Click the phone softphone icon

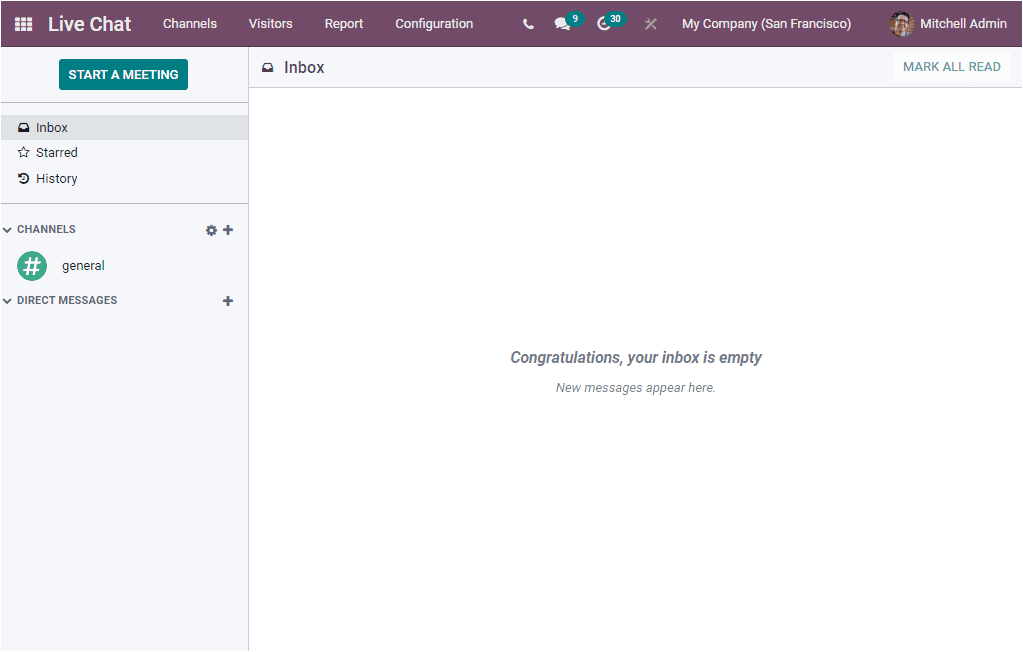[x=528, y=23]
